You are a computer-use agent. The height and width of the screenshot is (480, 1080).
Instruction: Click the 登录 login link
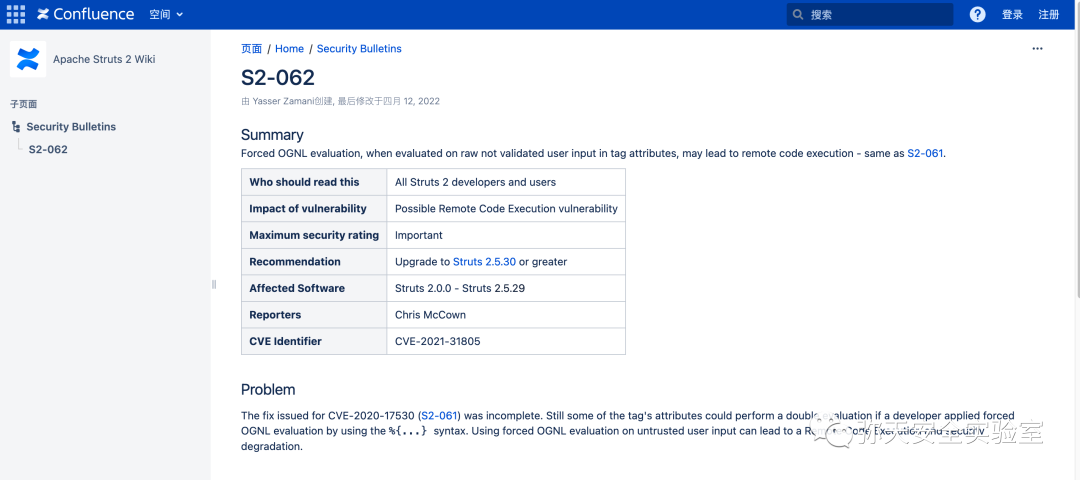[1012, 14]
